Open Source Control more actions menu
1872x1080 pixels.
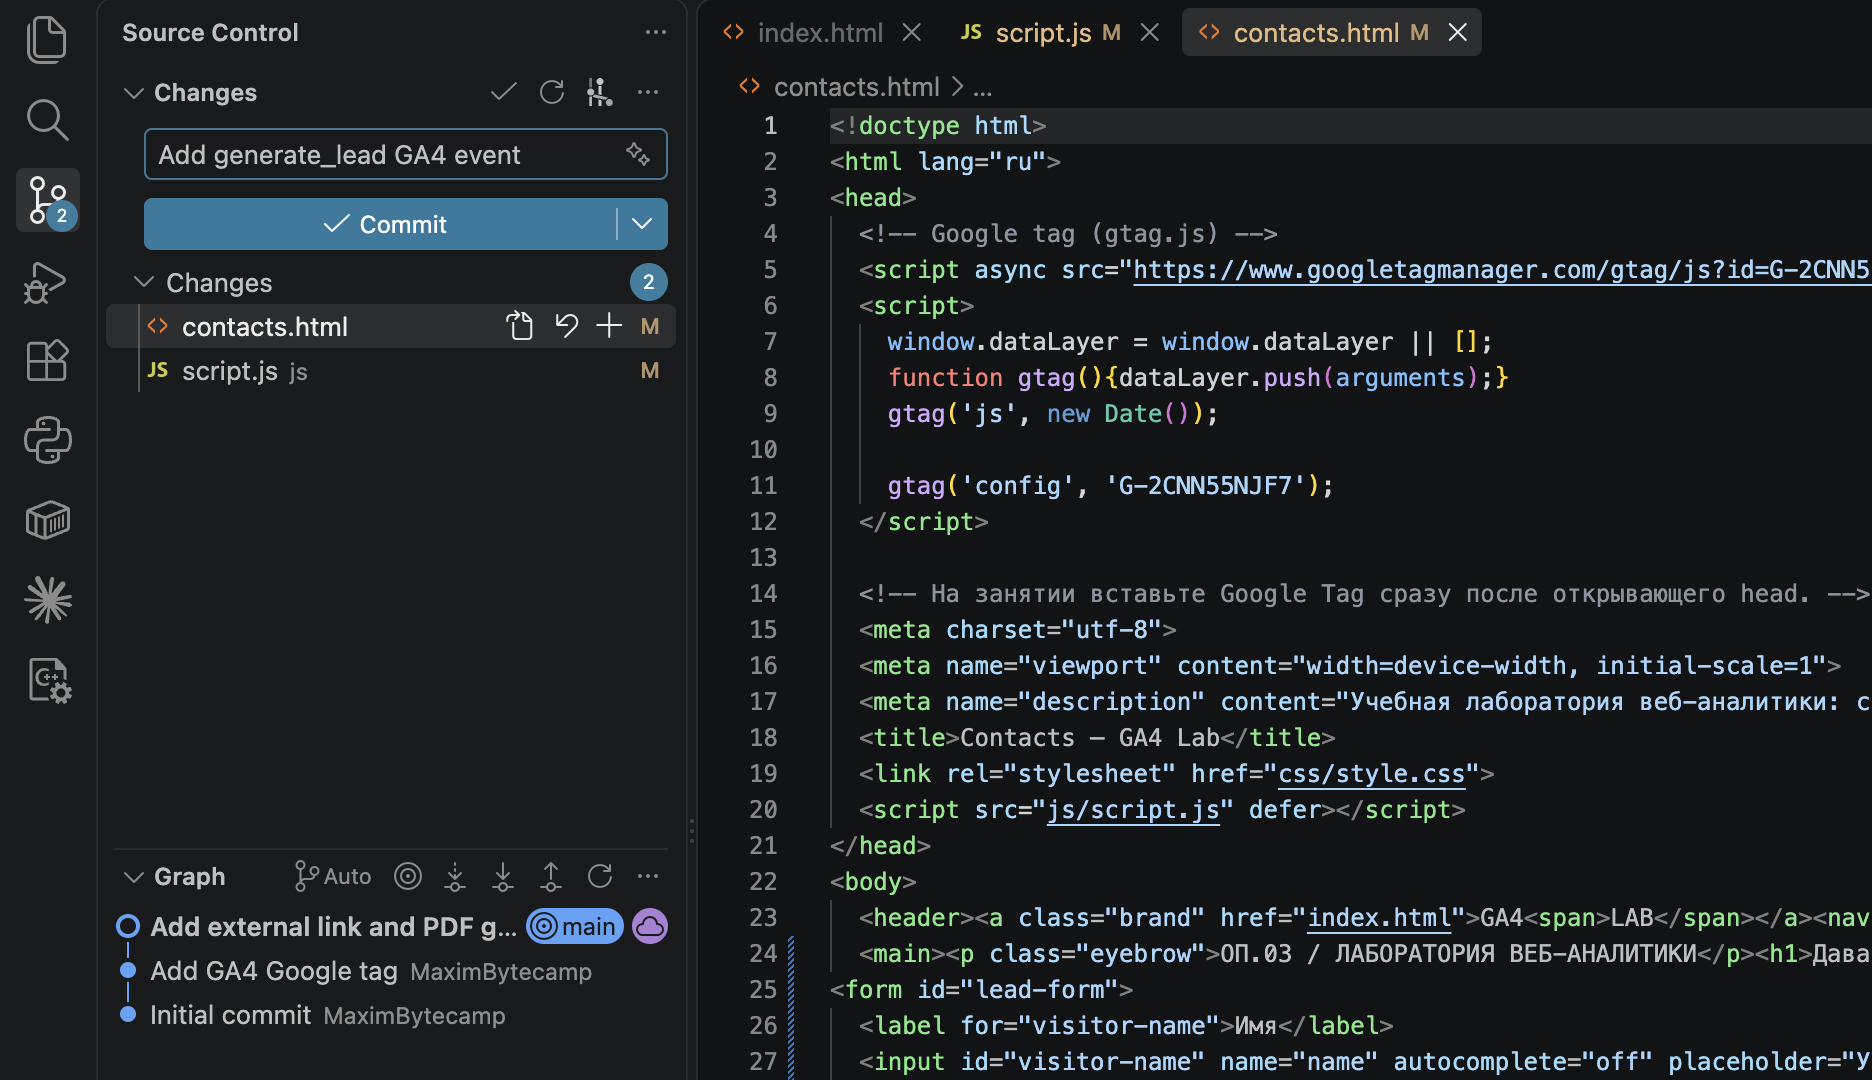tap(656, 32)
